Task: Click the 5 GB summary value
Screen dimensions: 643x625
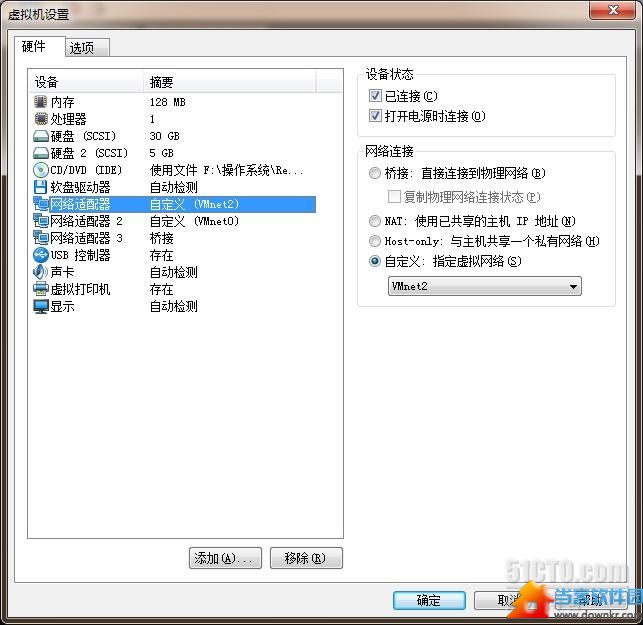Action: [x=162, y=153]
